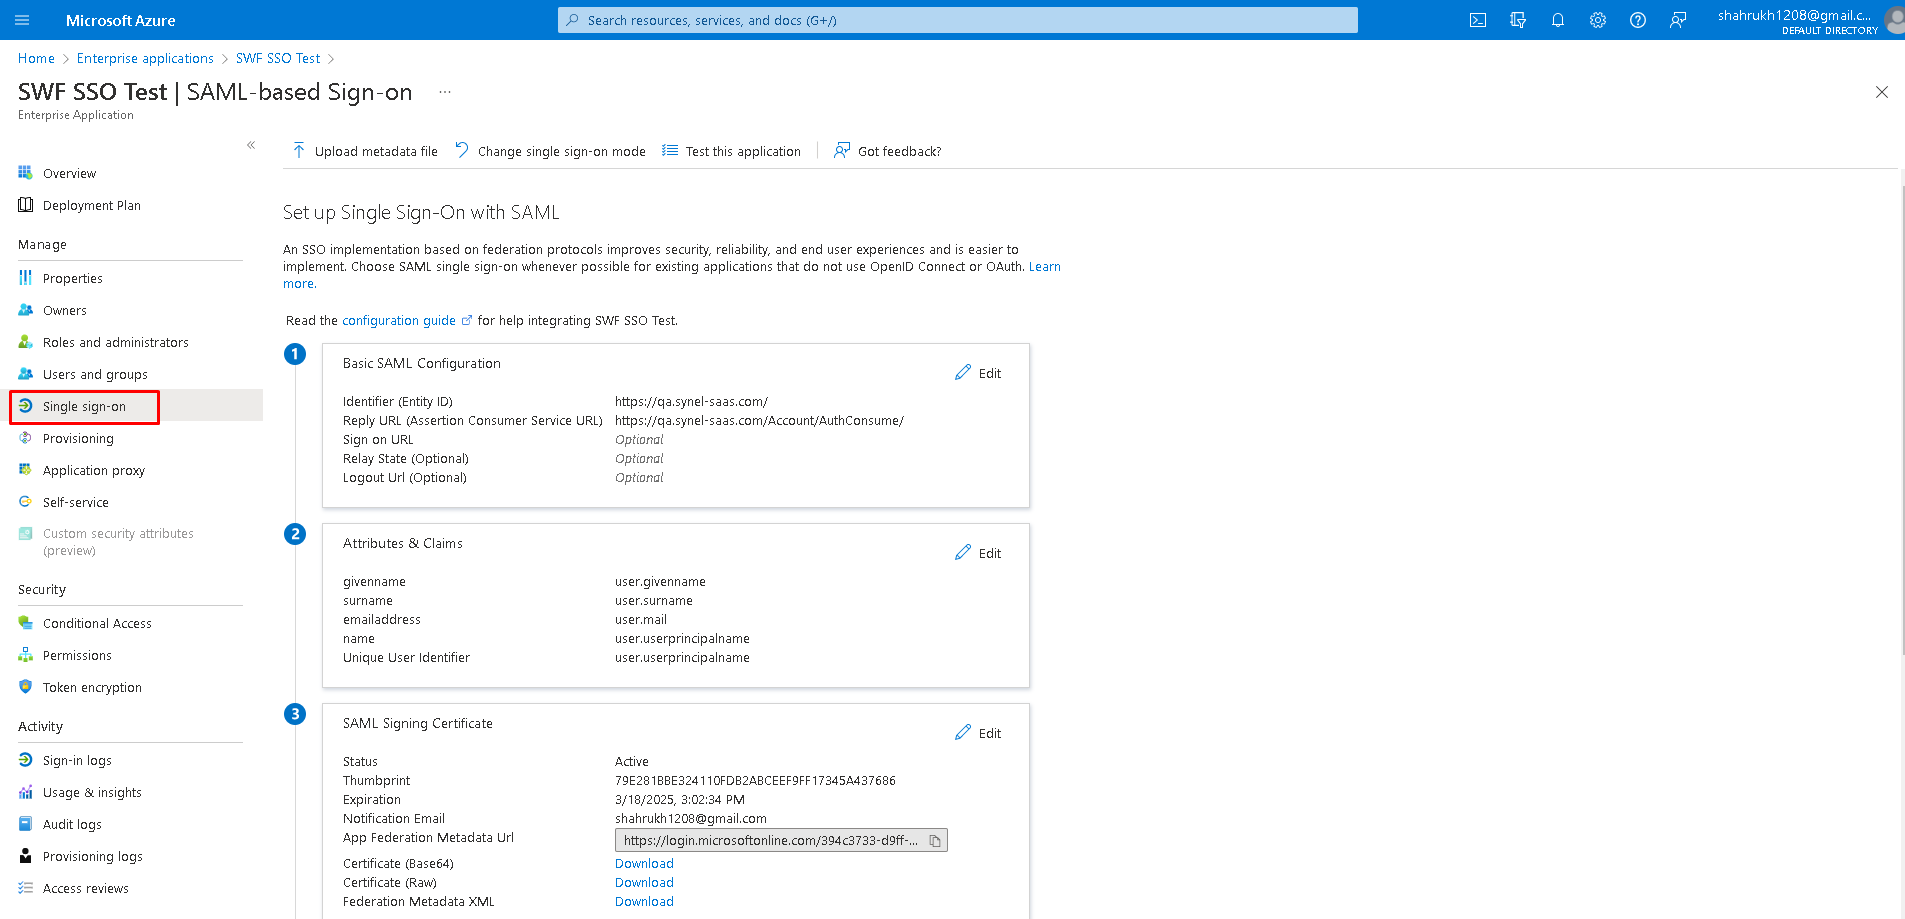Open Provisioning under Manage
Screen dimensions: 1905x919
pos(78,438)
